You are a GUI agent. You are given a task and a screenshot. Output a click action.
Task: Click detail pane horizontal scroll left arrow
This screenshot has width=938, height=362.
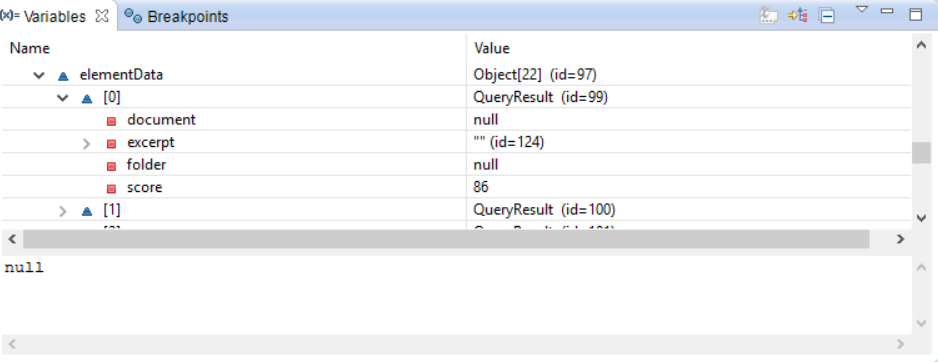pyautogui.click(x=11, y=344)
